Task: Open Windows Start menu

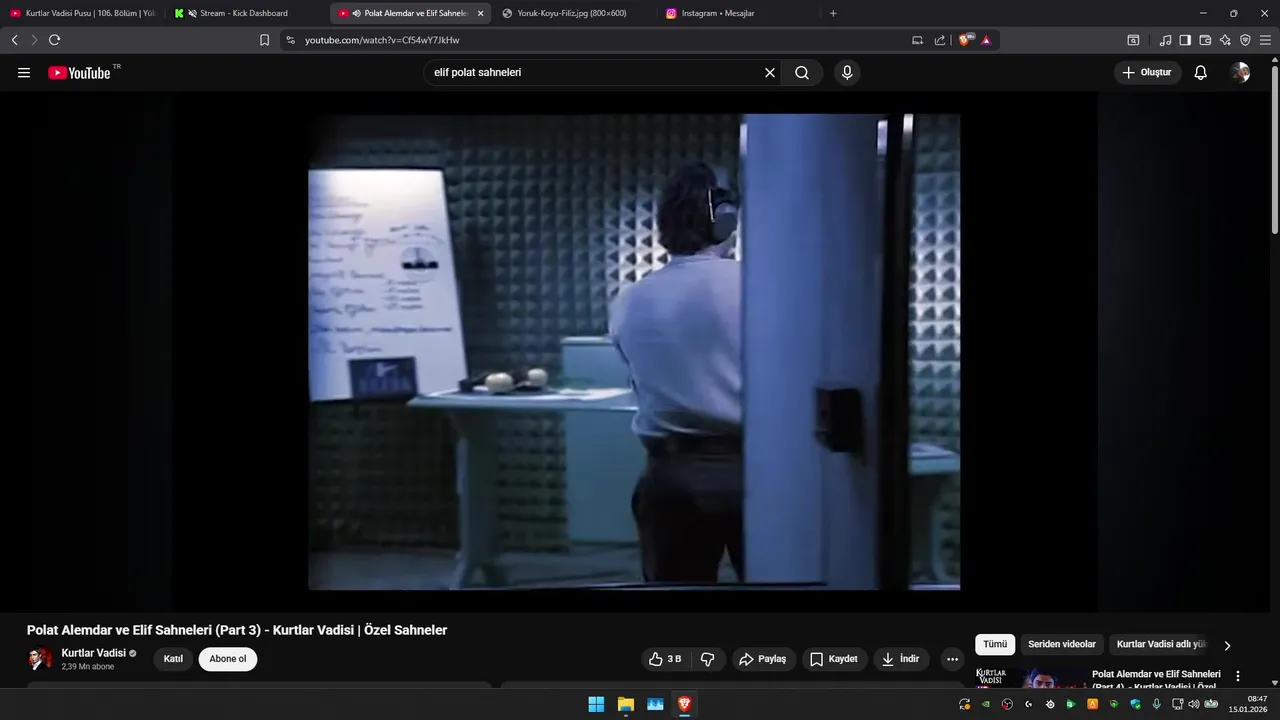Action: coord(596,704)
